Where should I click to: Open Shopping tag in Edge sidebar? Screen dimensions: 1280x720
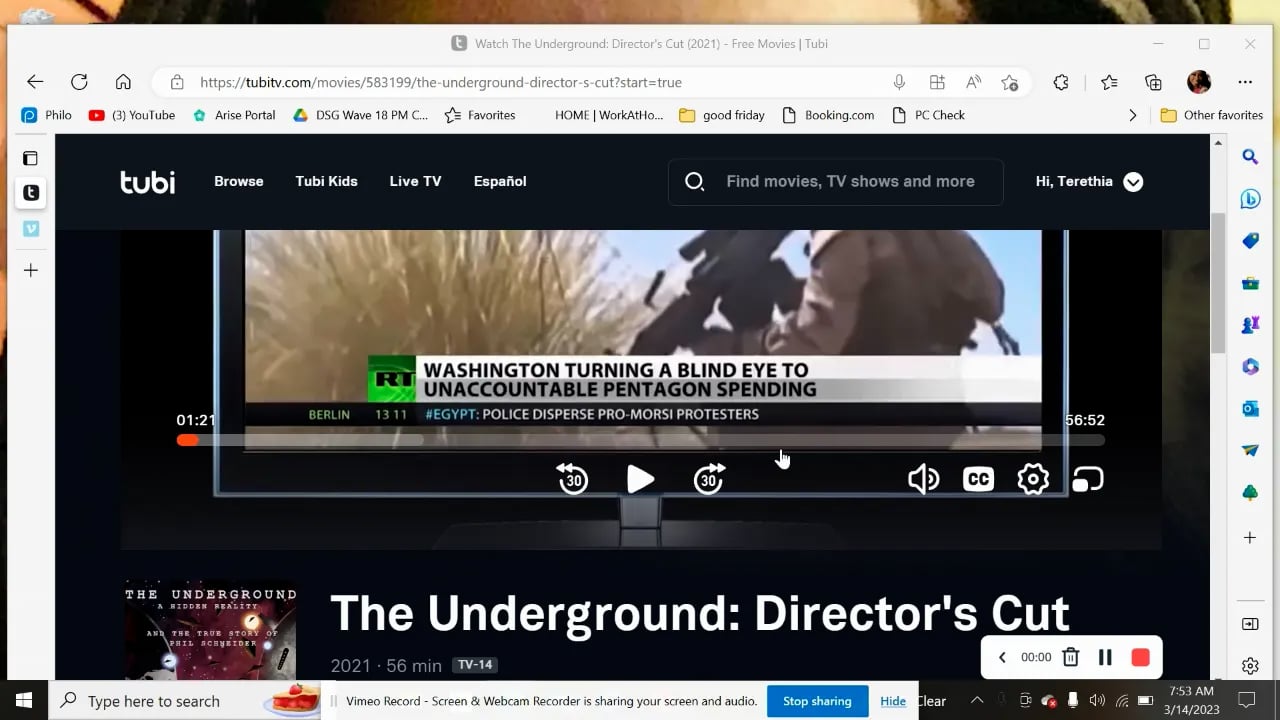pos(1250,241)
